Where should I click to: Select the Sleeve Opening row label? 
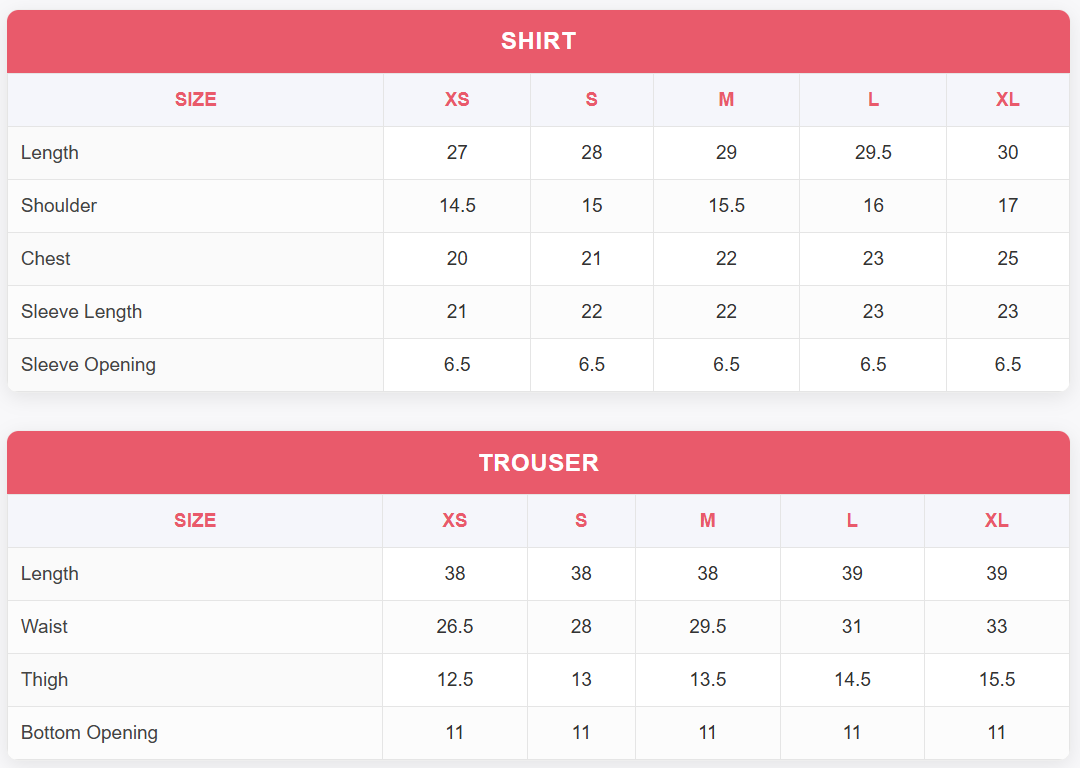(88, 364)
